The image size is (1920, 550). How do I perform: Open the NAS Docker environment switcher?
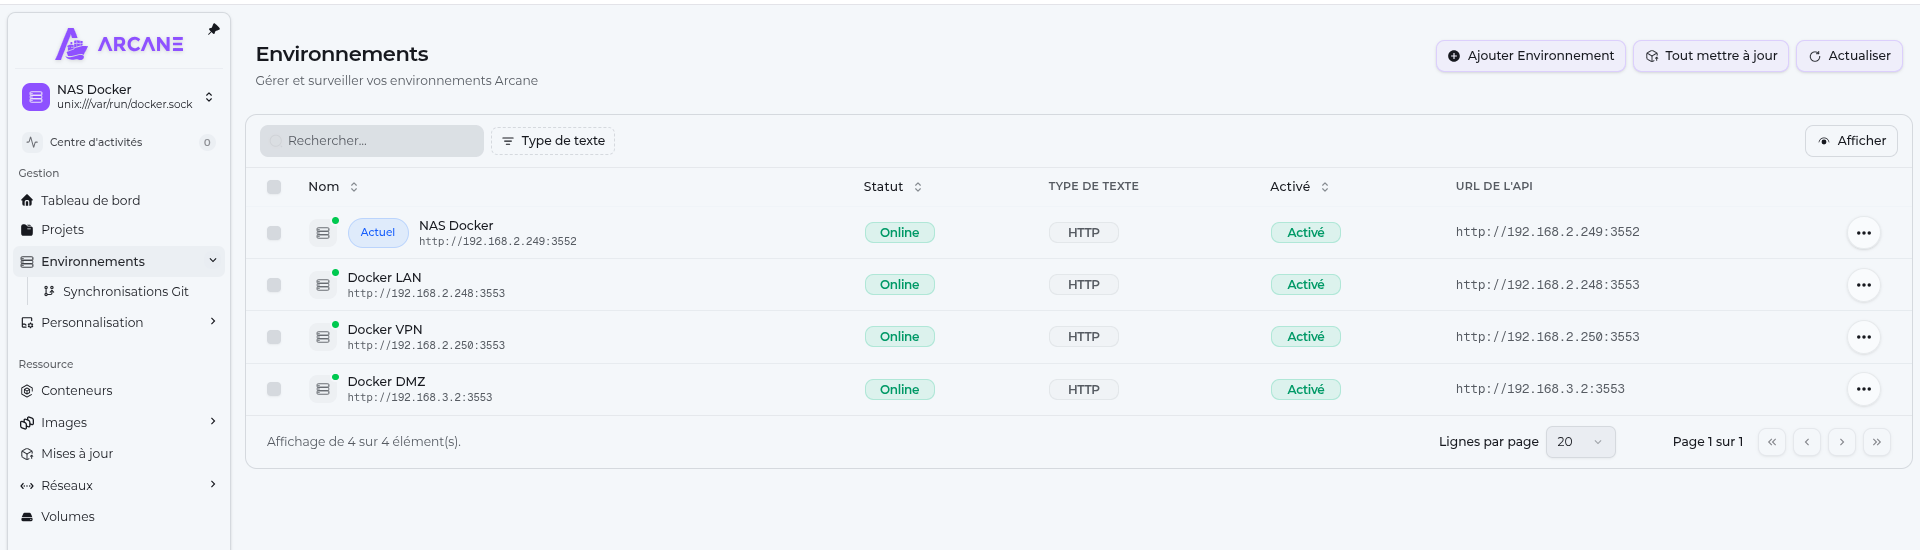tap(118, 97)
